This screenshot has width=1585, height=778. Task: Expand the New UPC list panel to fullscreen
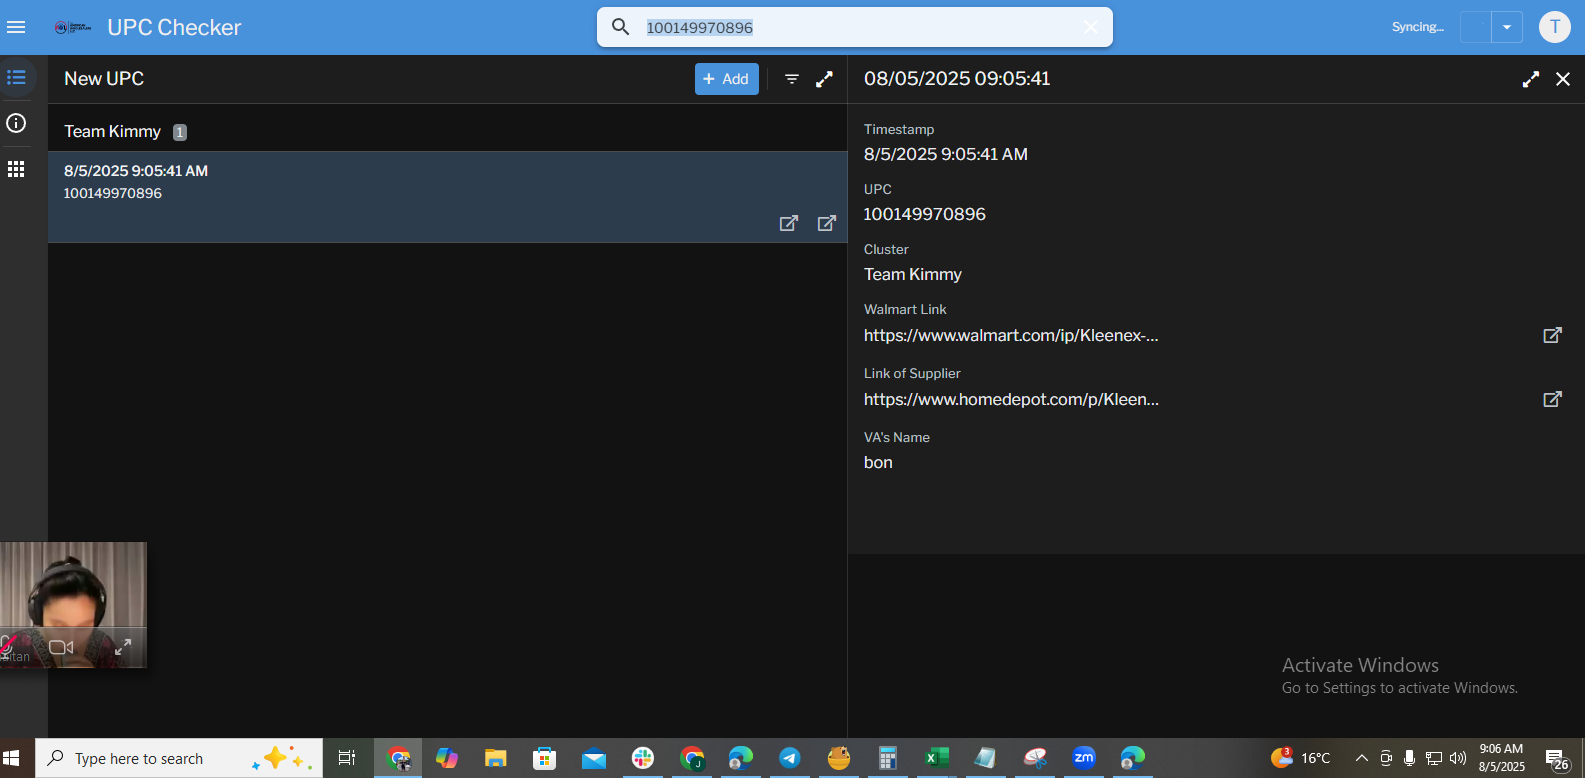tap(824, 79)
